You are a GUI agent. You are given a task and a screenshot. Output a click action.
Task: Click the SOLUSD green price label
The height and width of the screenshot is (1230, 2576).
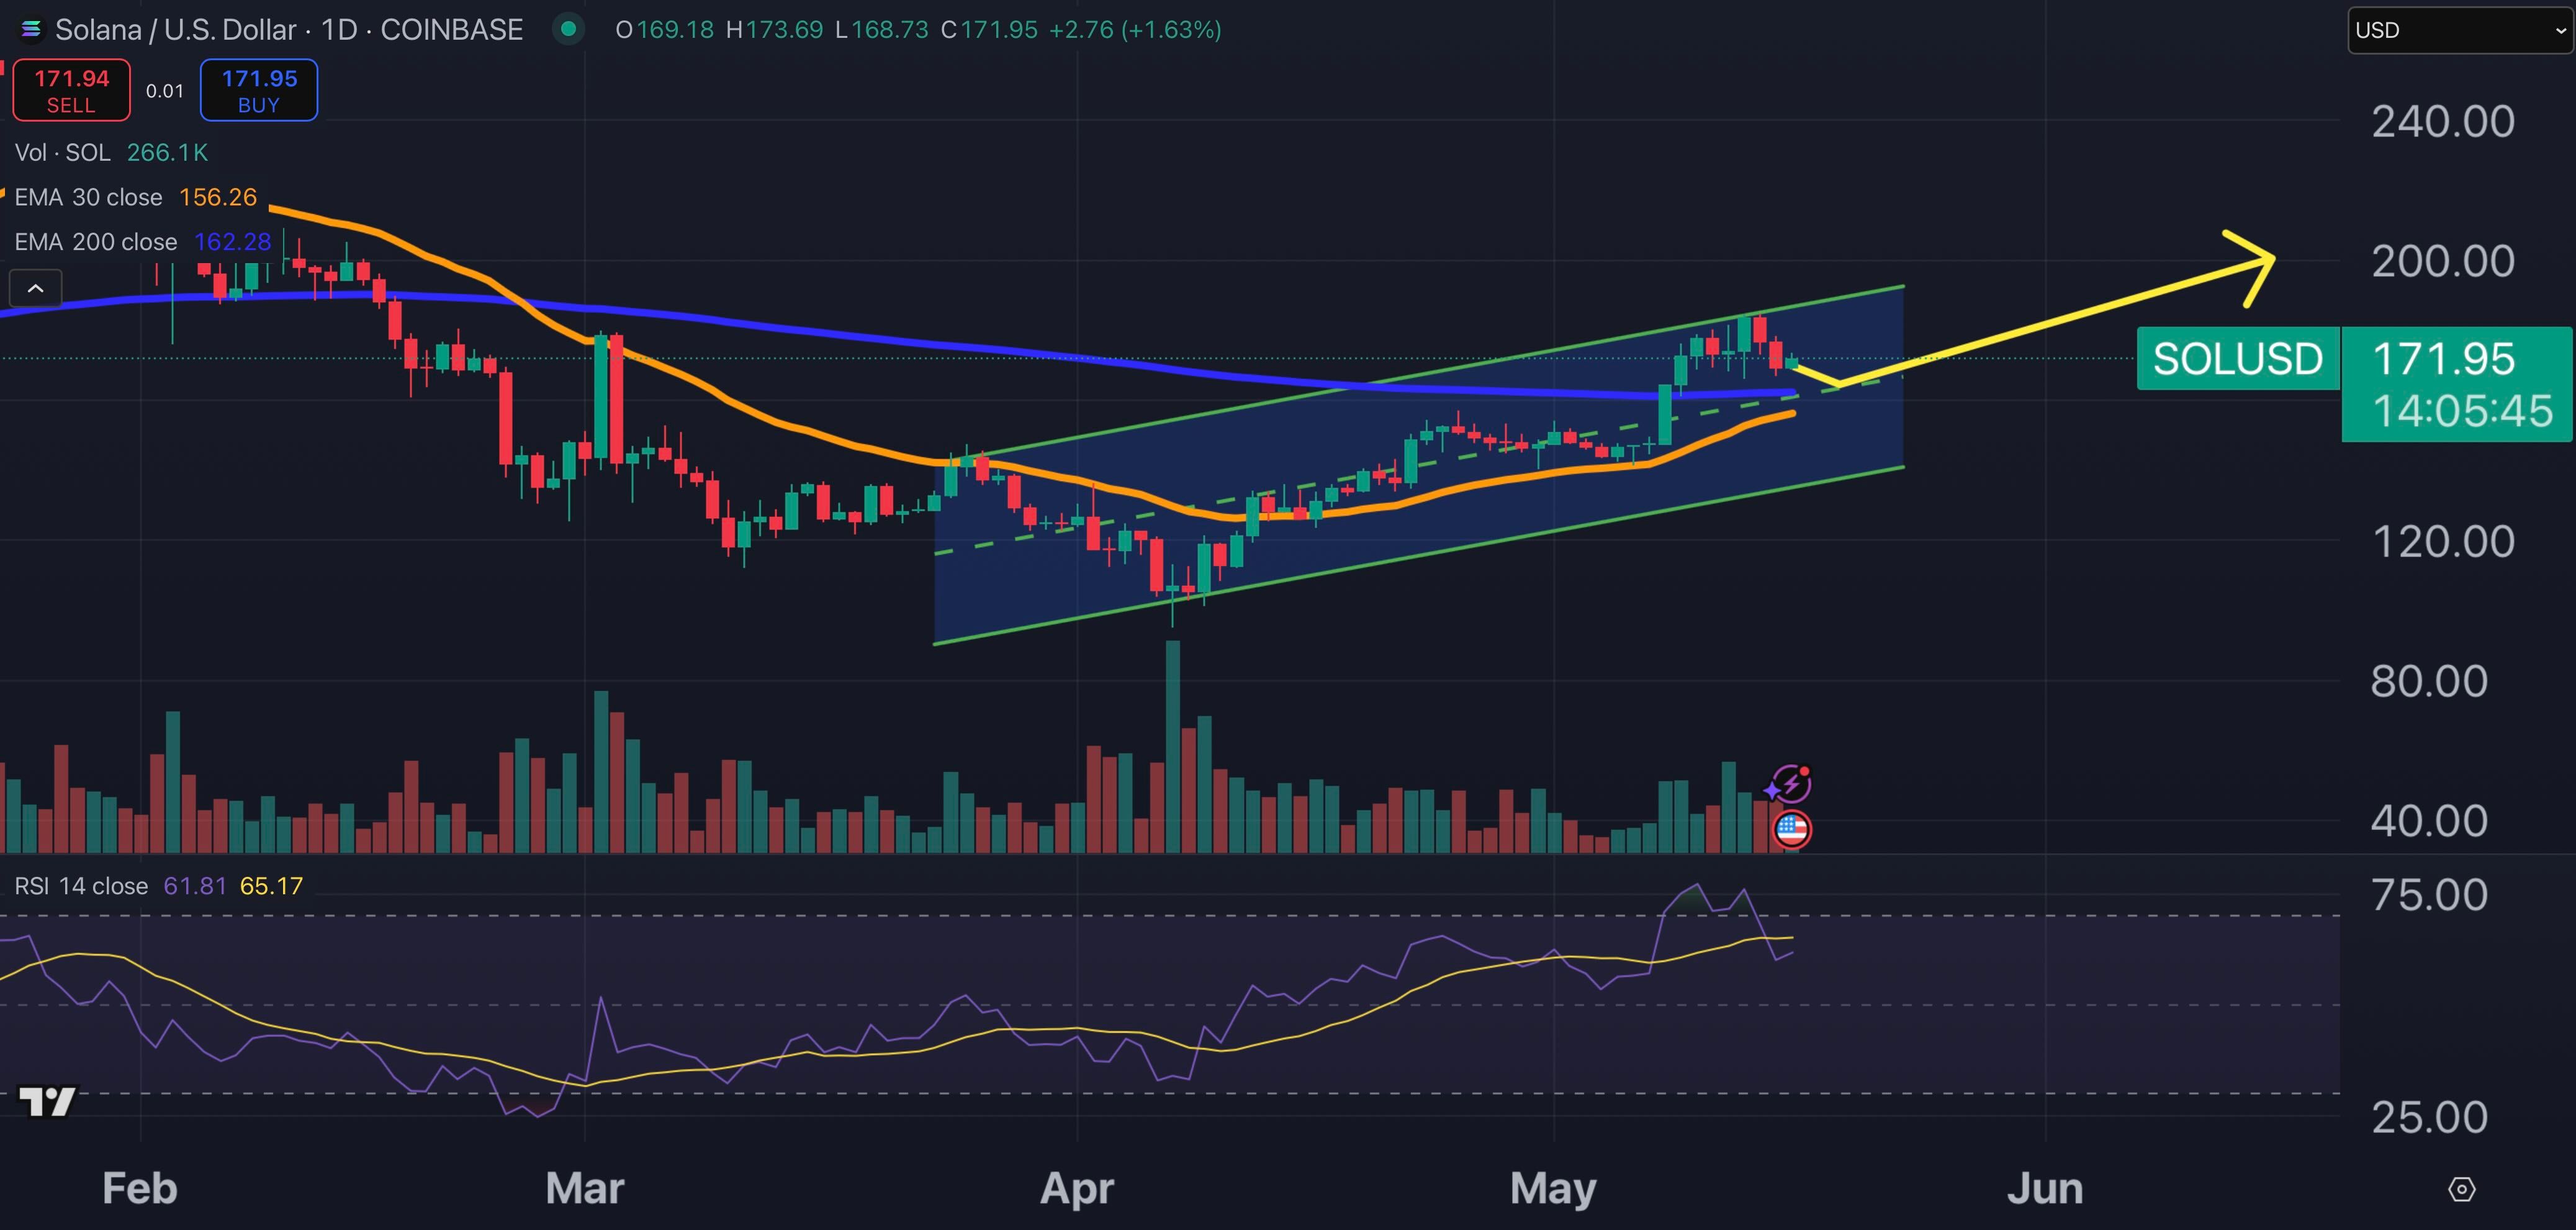coord(2237,358)
